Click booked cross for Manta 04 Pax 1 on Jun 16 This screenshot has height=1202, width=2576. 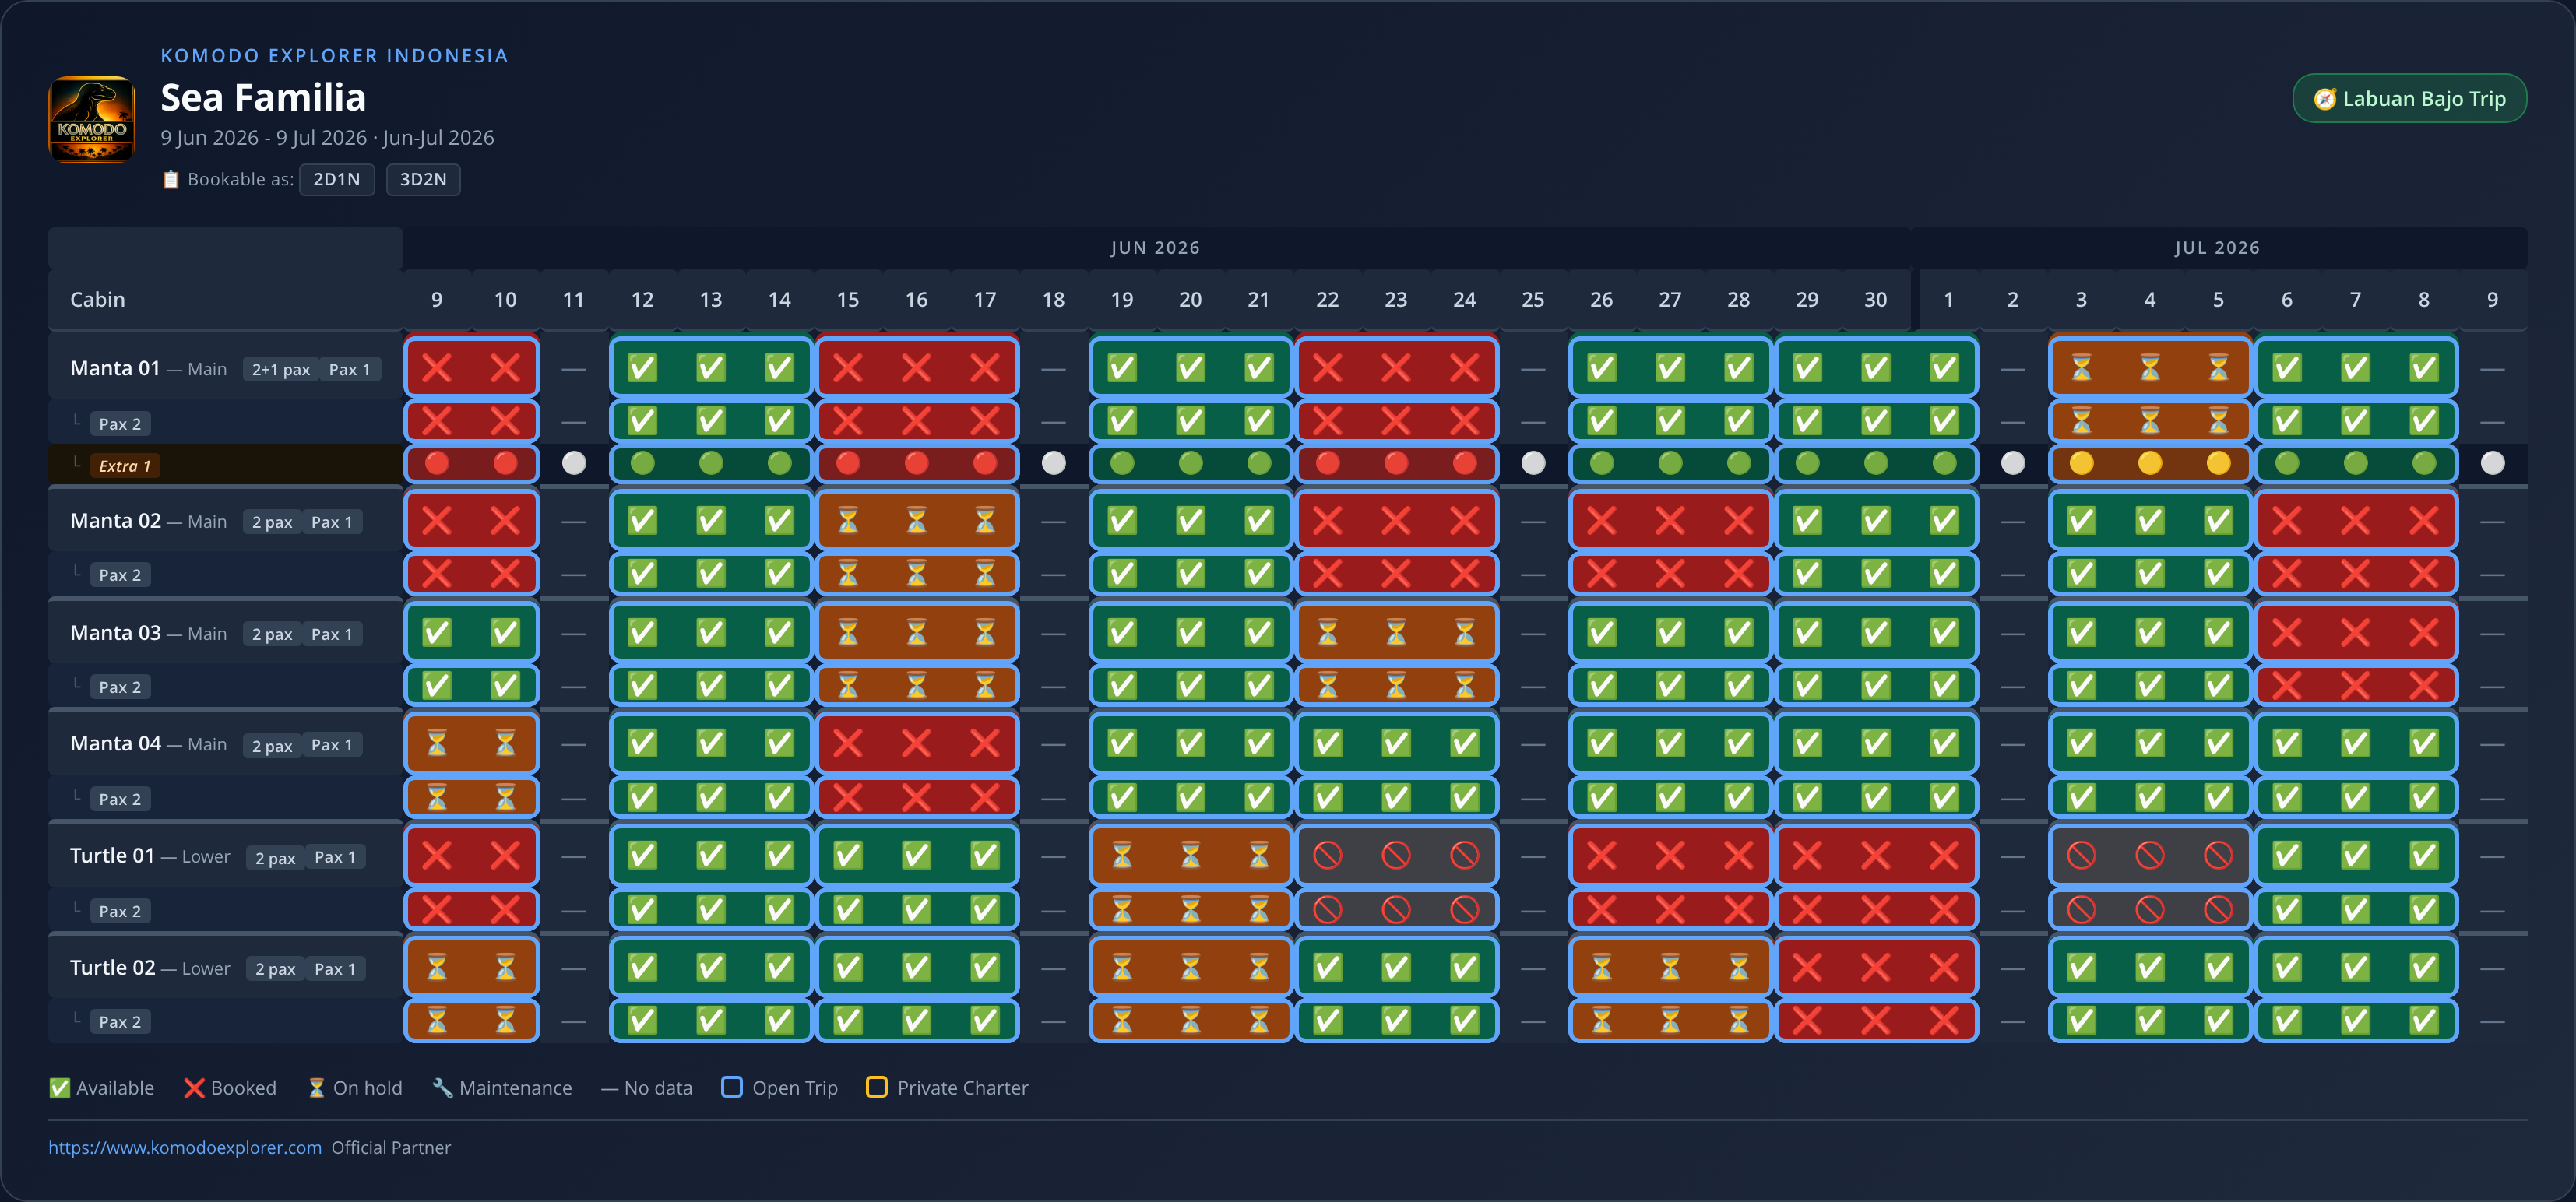tap(916, 743)
